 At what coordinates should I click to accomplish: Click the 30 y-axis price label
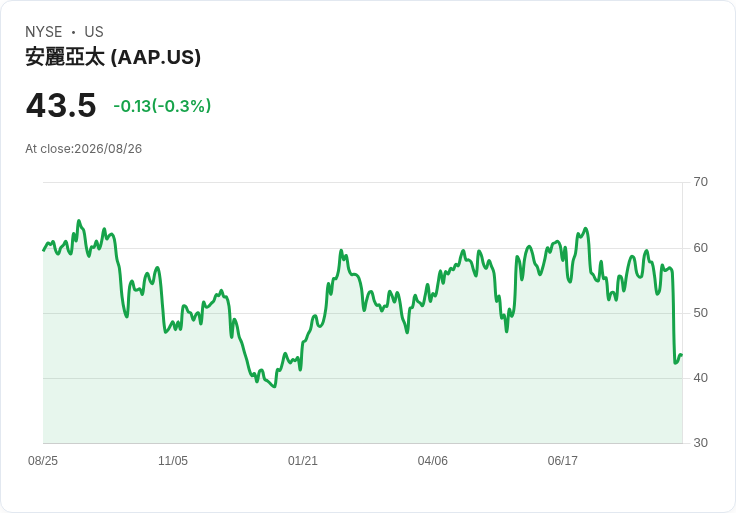pos(701,443)
